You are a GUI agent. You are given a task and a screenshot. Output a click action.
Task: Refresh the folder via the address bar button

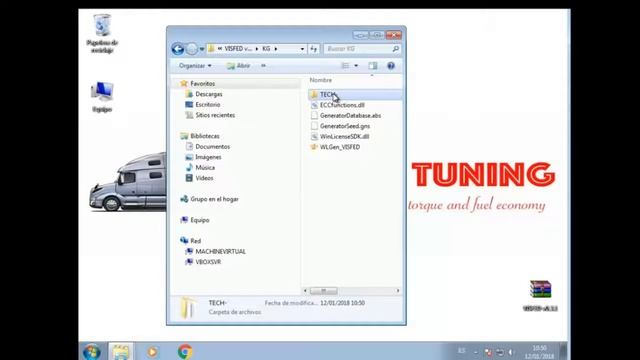coord(313,49)
